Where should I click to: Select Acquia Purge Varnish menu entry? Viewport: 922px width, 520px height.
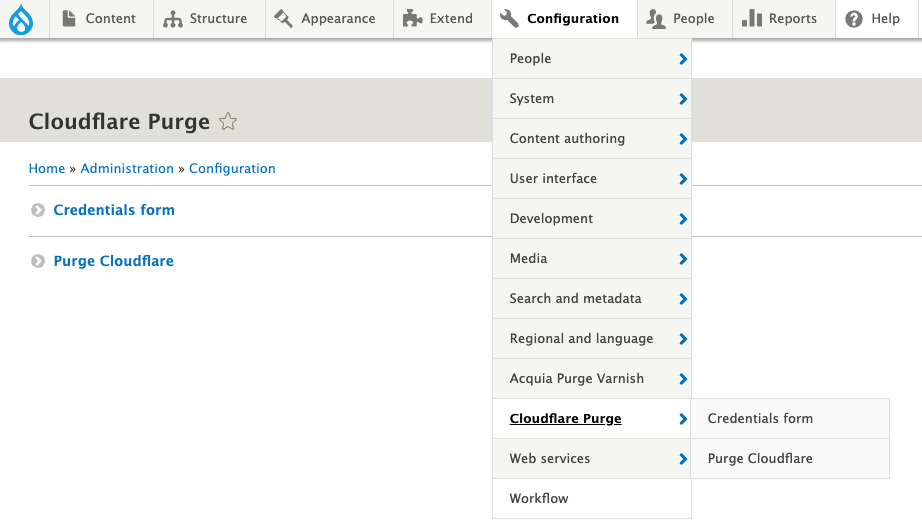(592, 379)
